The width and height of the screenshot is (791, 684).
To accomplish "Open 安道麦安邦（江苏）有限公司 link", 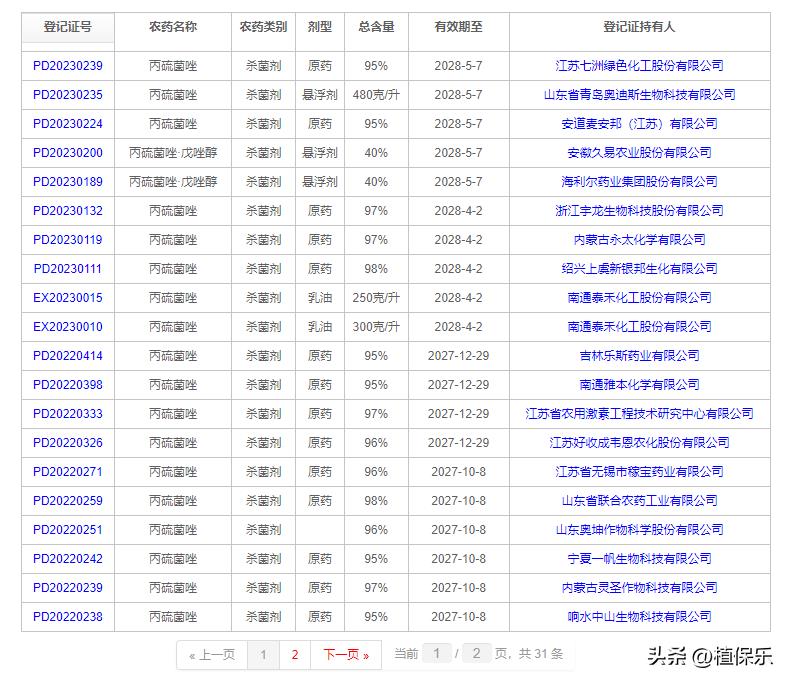I will [x=639, y=124].
